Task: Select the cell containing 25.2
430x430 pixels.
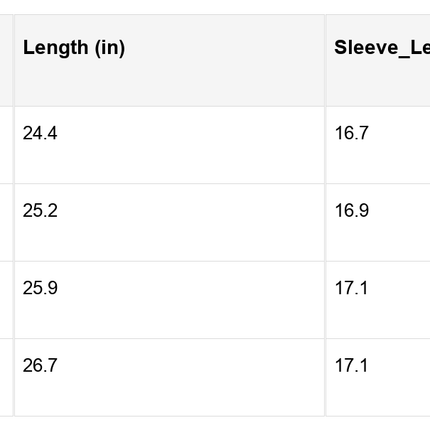Action: tap(169, 222)
